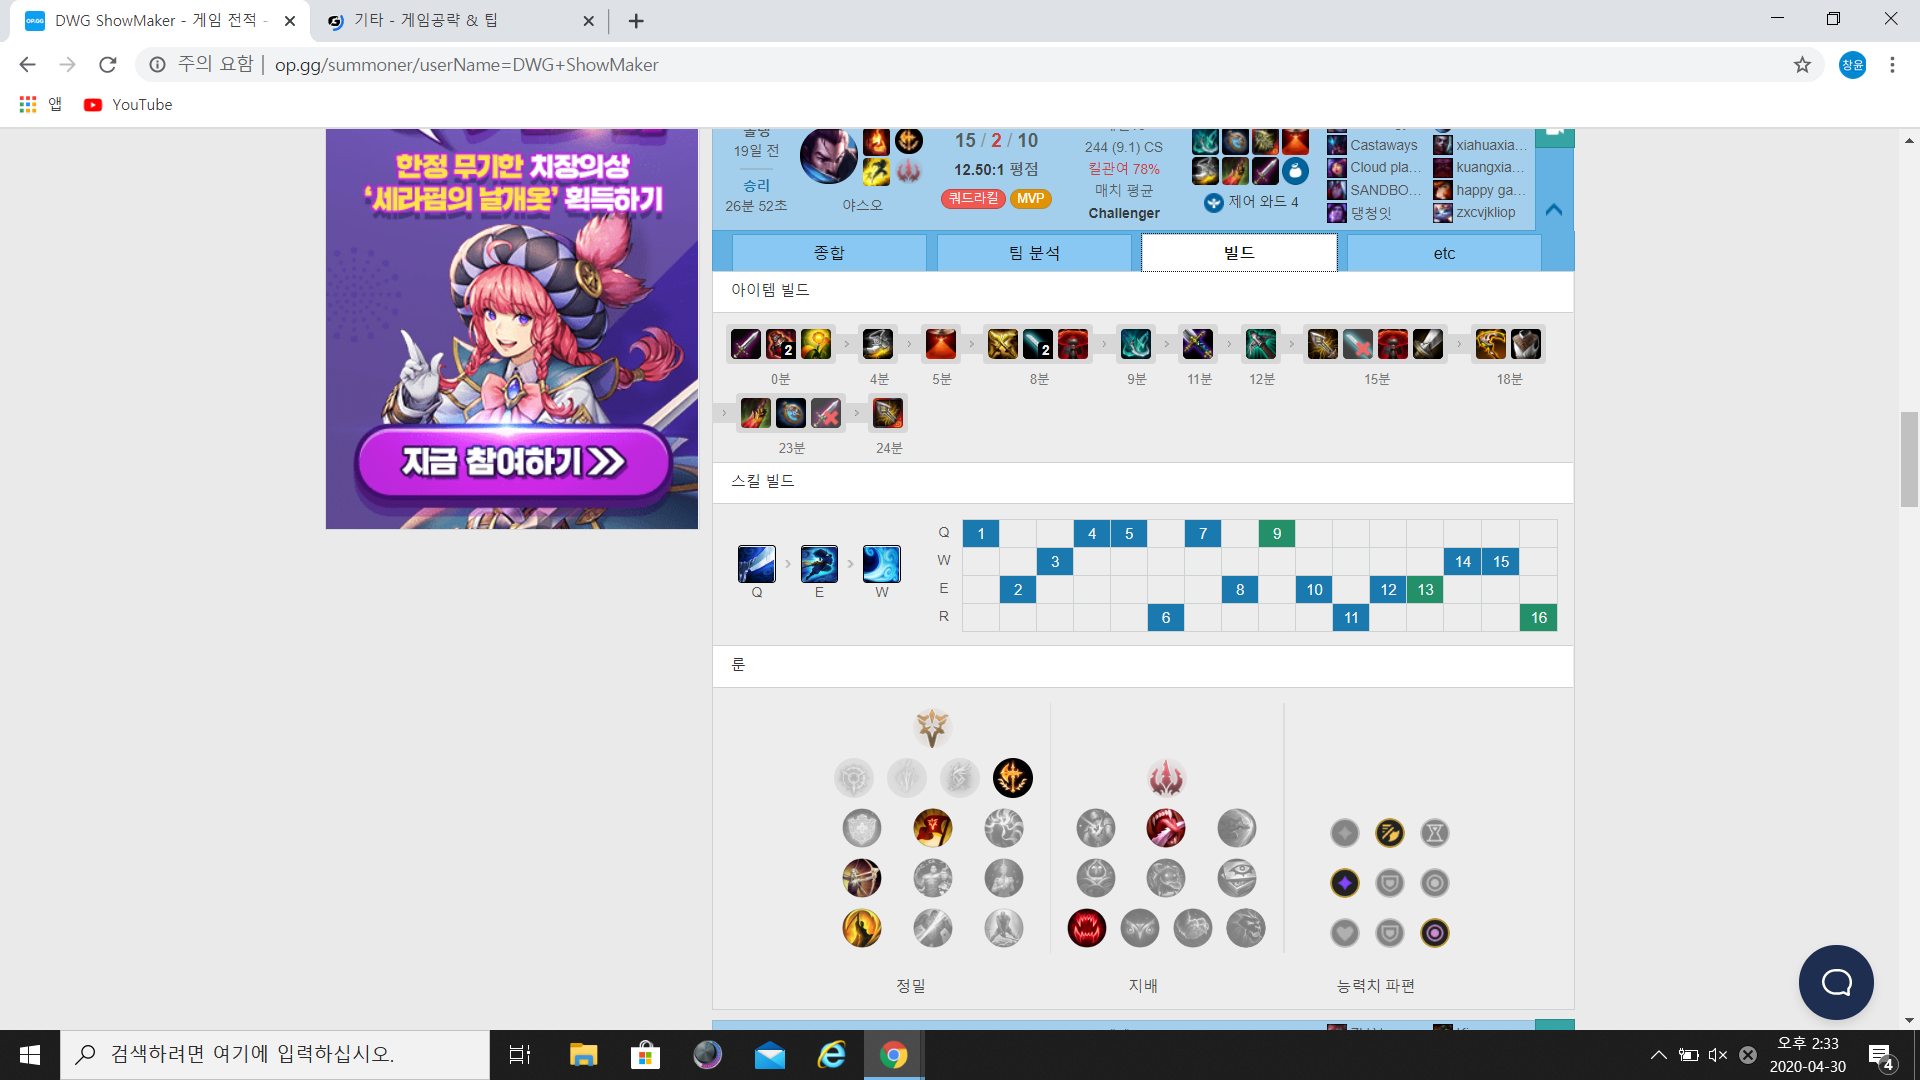Click the Yasuo champion portrait
Viewport: 1920px width, 1080px height.
pos(828,157)
